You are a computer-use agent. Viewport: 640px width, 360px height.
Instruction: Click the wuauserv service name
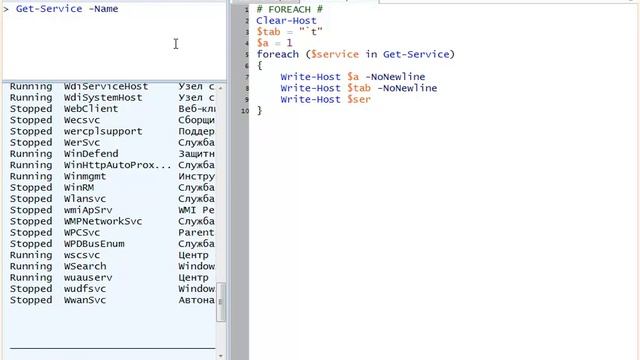(x=88, y=278)
